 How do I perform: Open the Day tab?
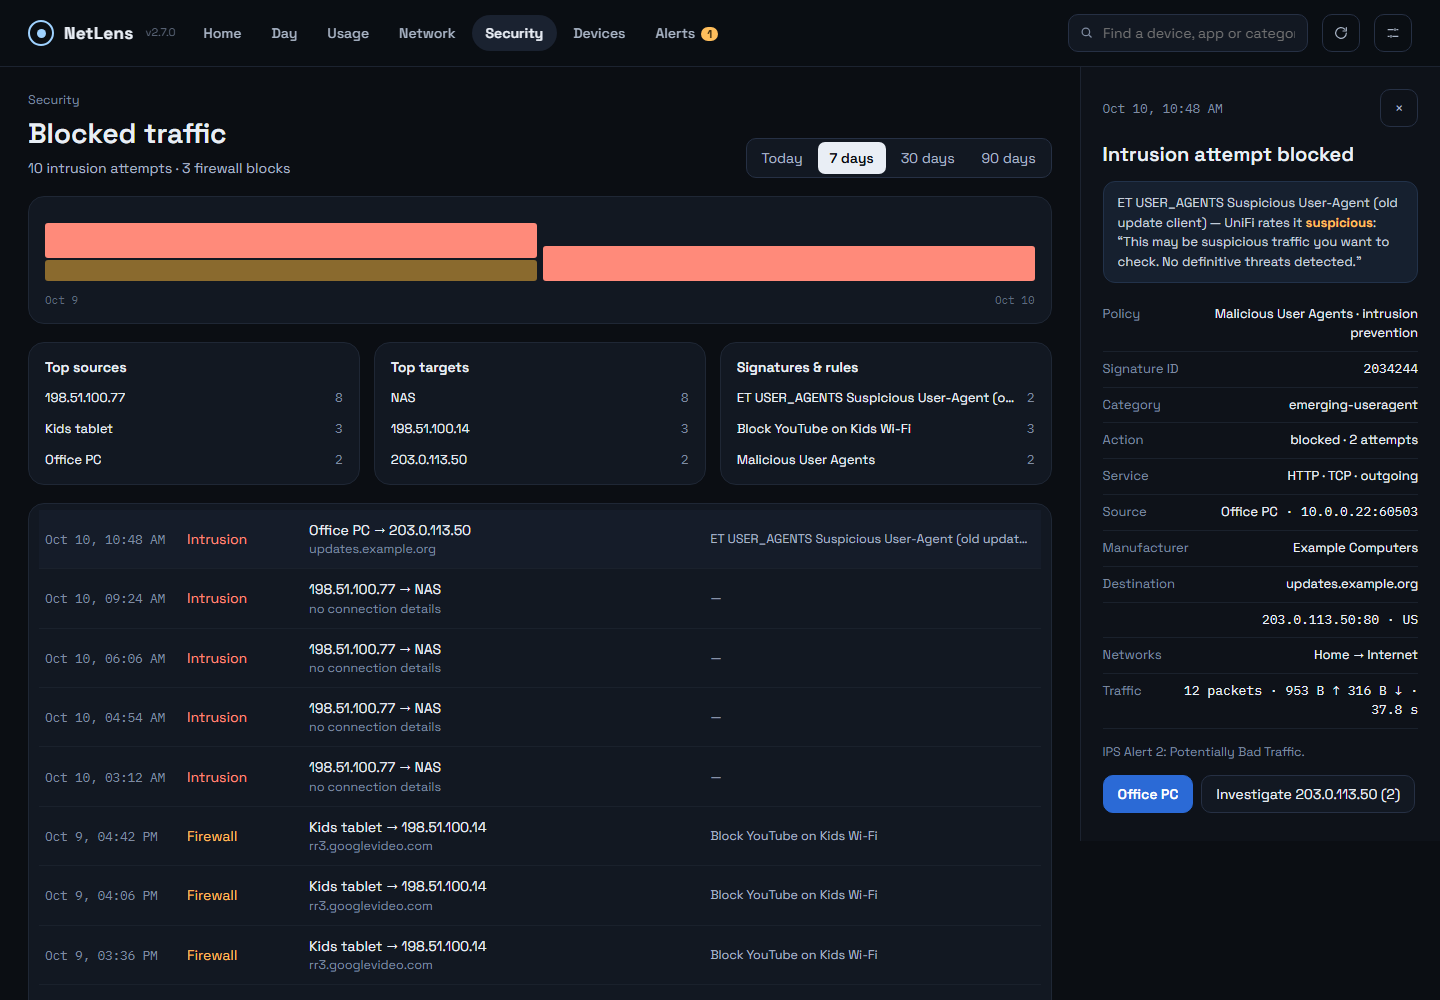tap(284, 33)
